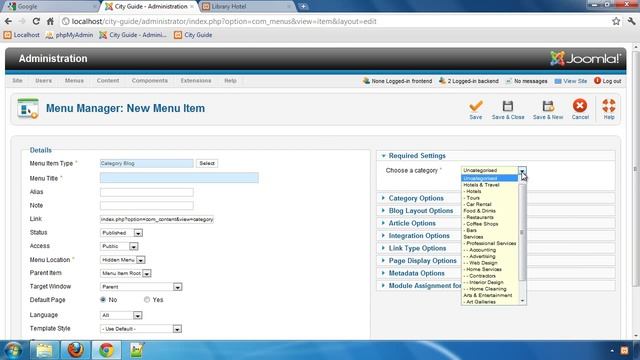Open the Parent Item dropdown
The height and width of the screenshot is (360, 640).
coord(126,273)
